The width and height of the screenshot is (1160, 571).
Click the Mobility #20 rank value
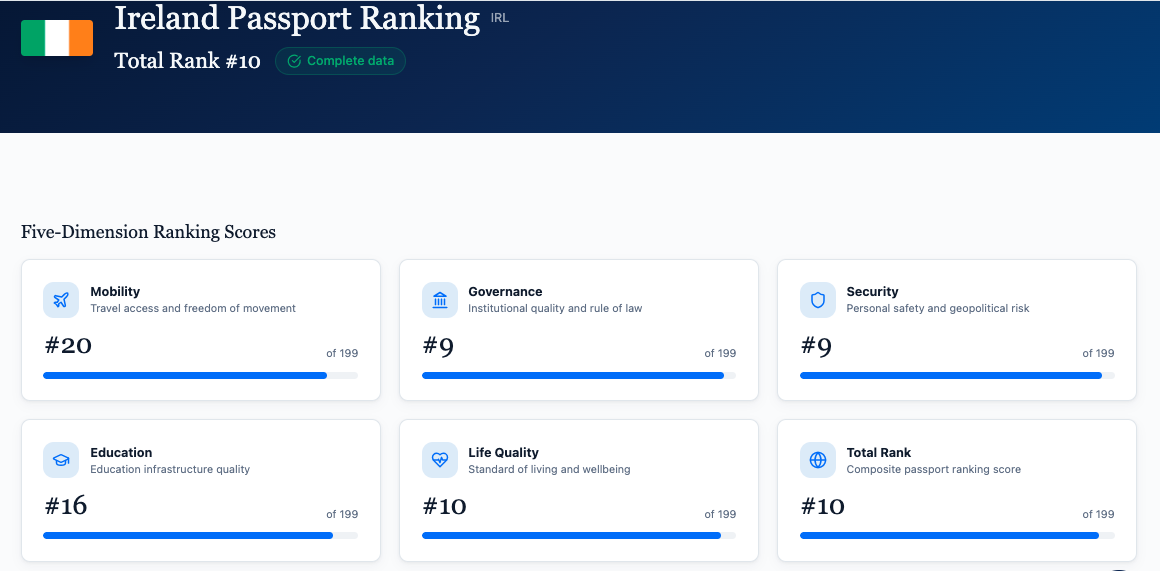pos(68,346)
